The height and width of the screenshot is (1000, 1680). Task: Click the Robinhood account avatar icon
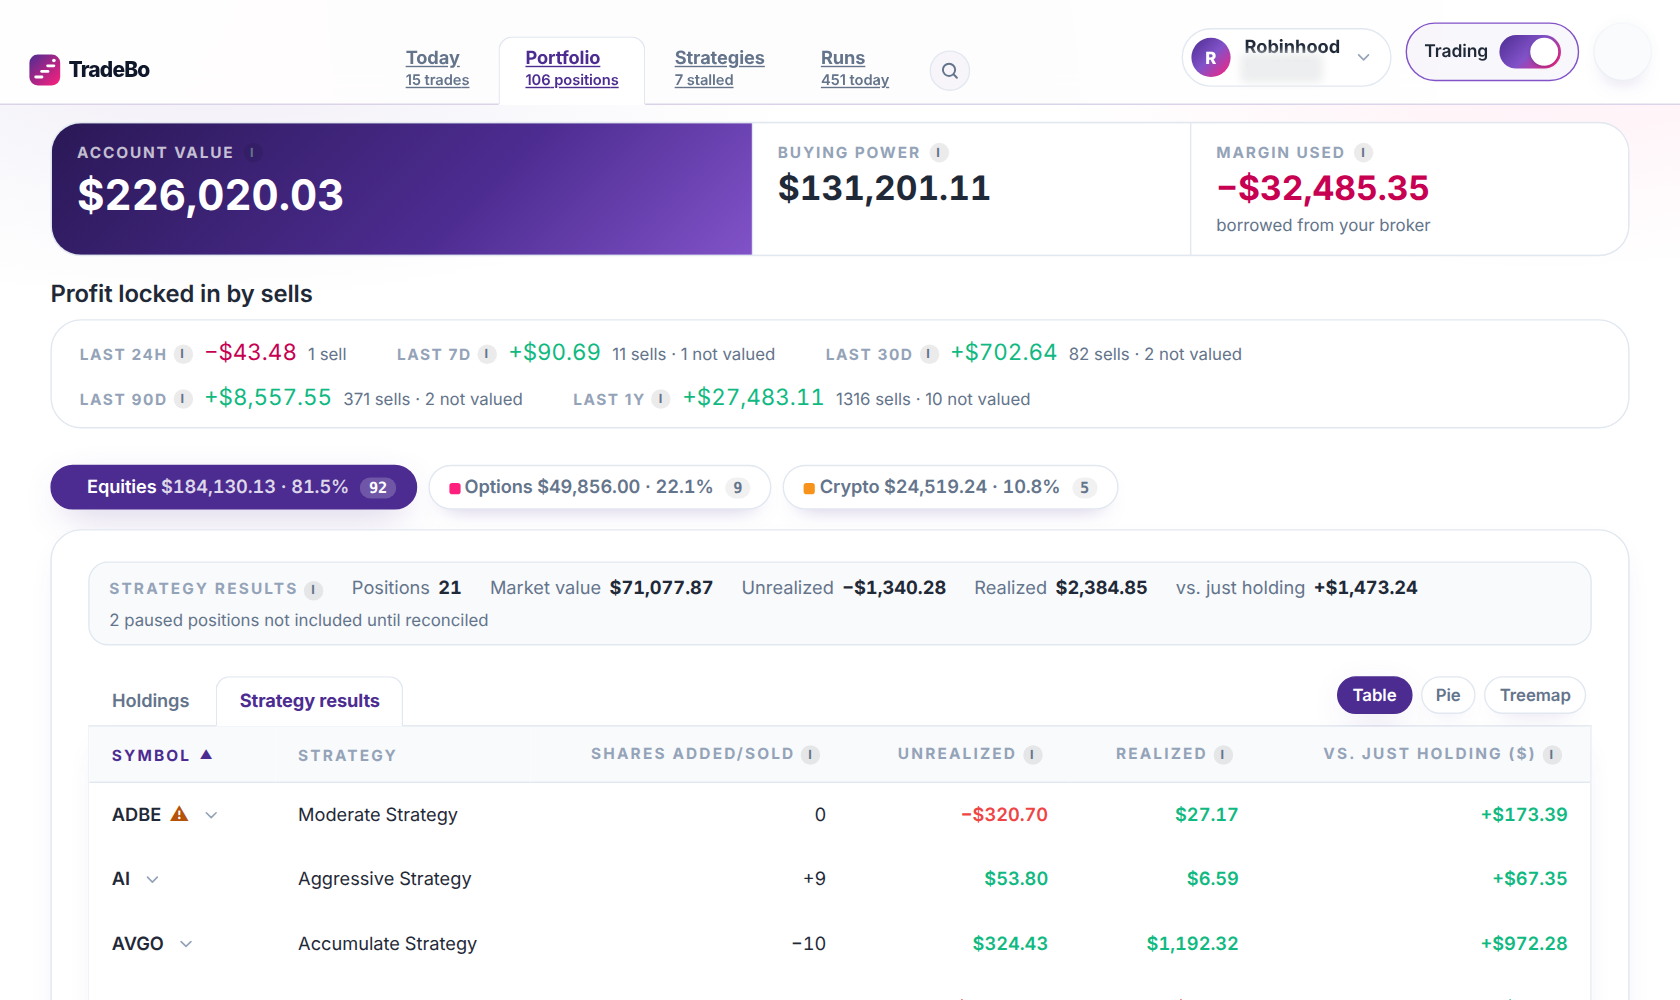coord(1211,58)
